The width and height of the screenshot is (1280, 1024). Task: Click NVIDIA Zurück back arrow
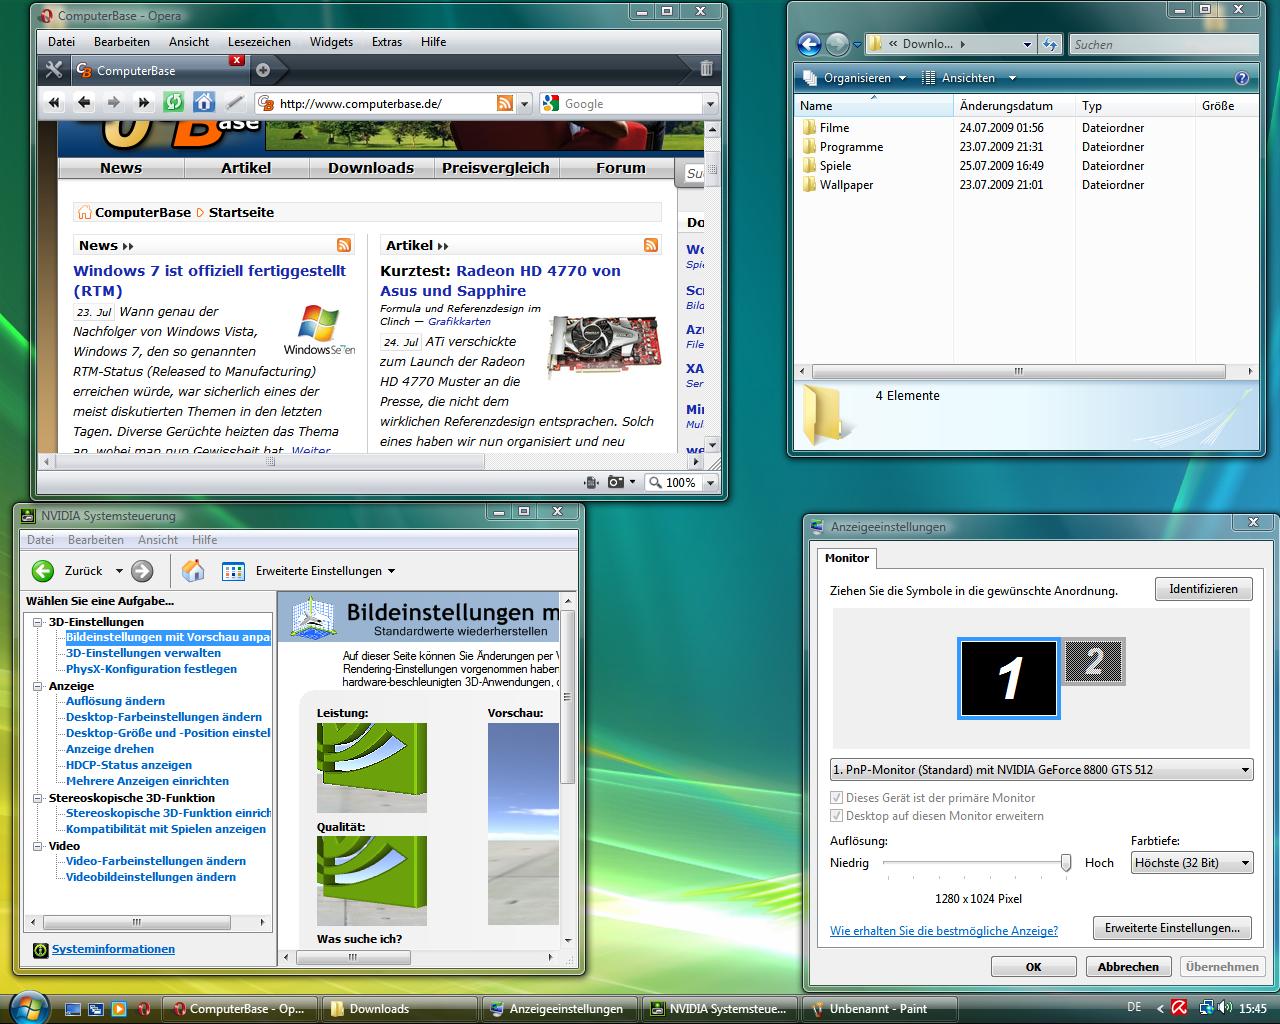(x=43, y=571)
